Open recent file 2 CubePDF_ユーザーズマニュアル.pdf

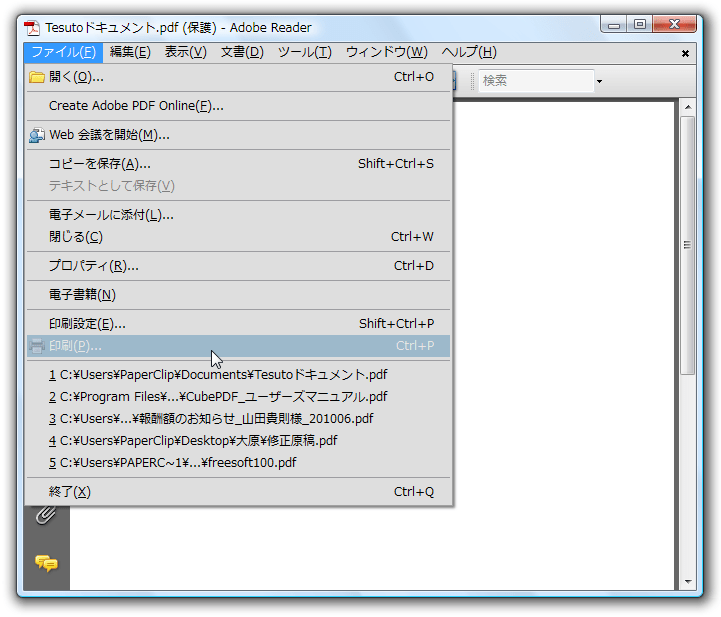click(238, 397)
